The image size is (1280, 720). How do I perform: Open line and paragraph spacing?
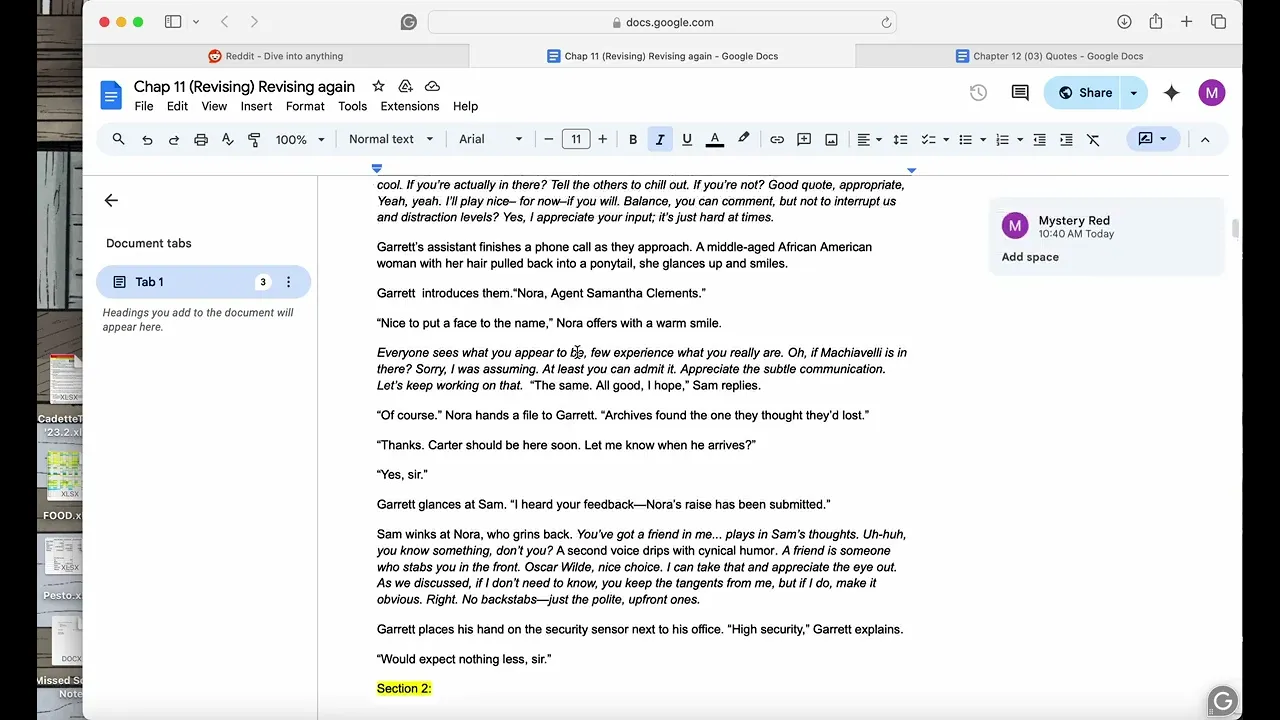[901, 140]
